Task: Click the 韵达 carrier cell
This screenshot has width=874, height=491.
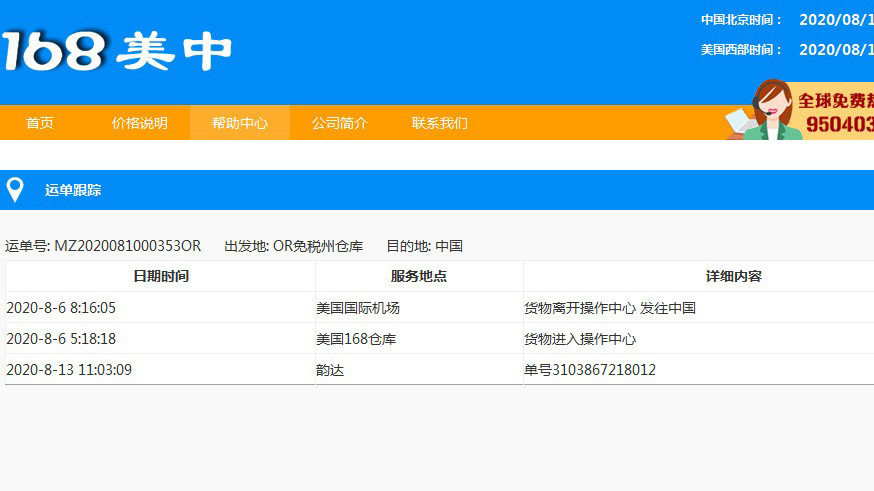Action: tap(330, 370)
